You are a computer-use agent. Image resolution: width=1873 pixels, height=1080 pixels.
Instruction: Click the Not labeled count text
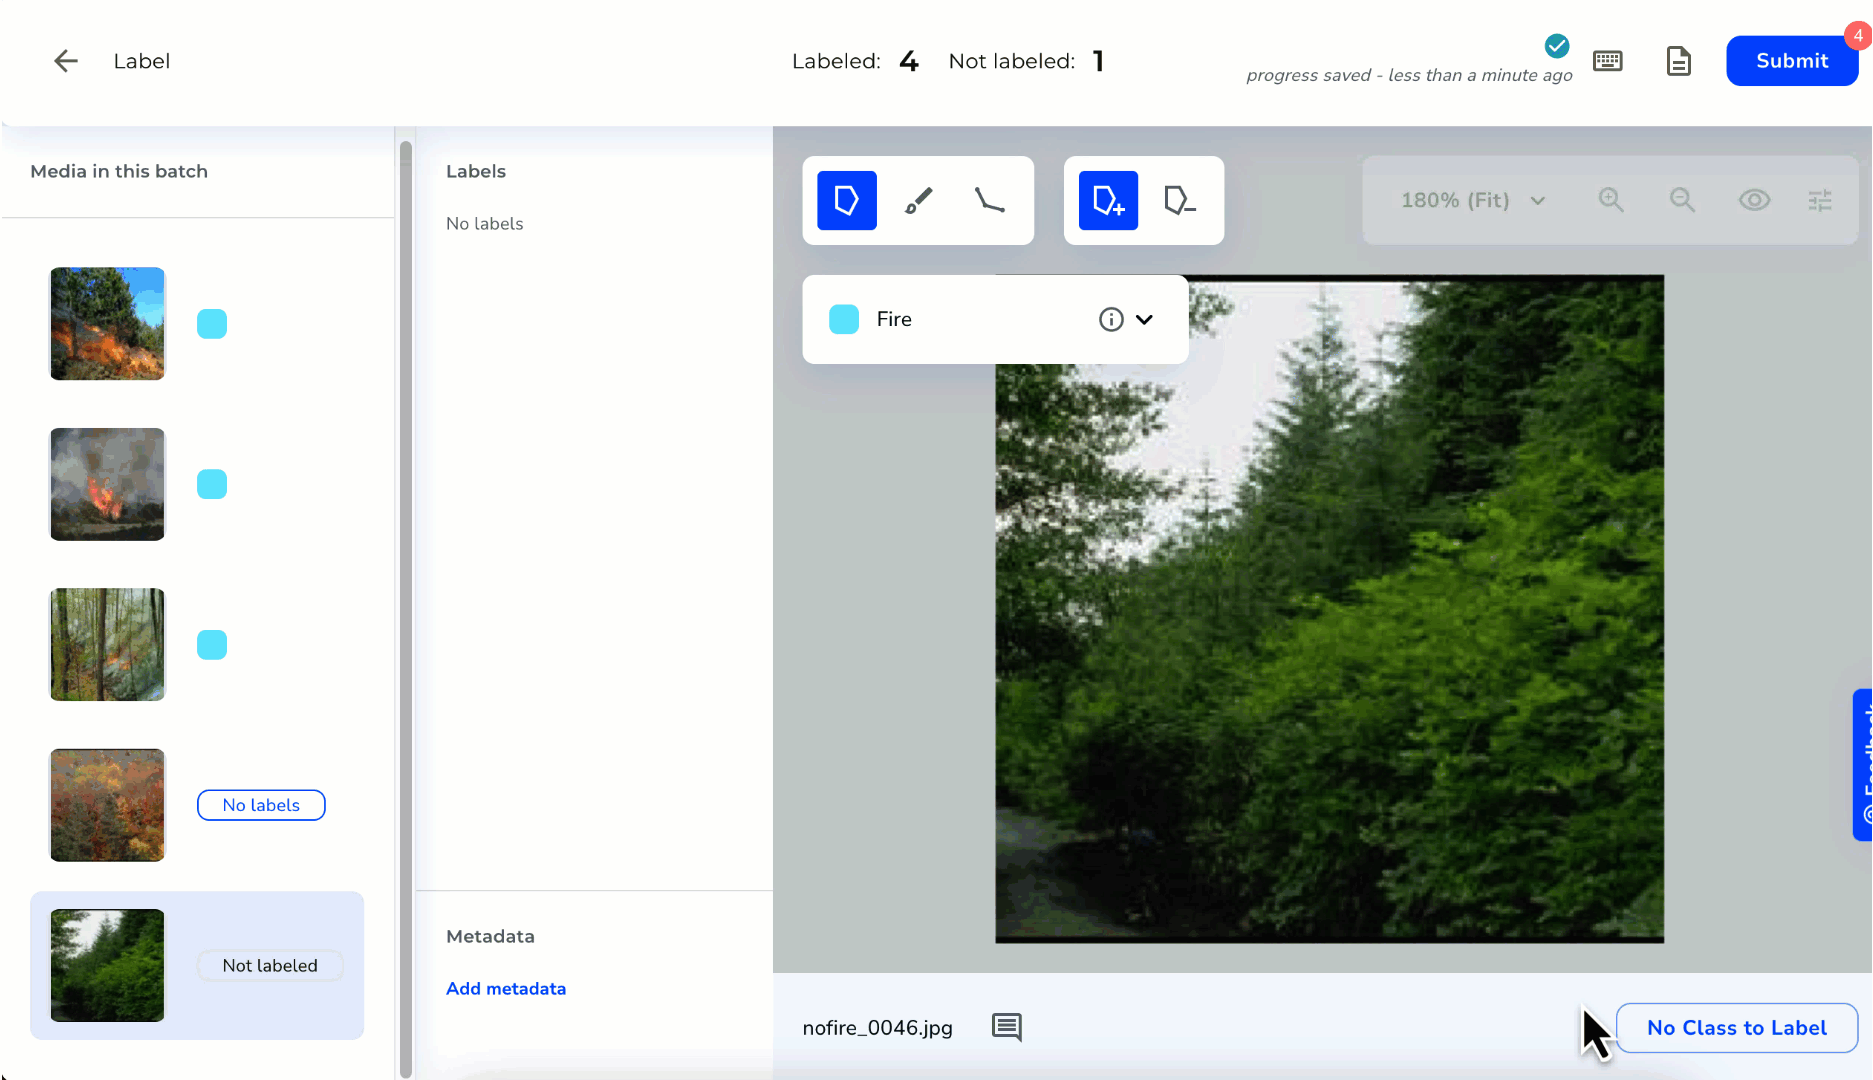(x=1026, y=61)
